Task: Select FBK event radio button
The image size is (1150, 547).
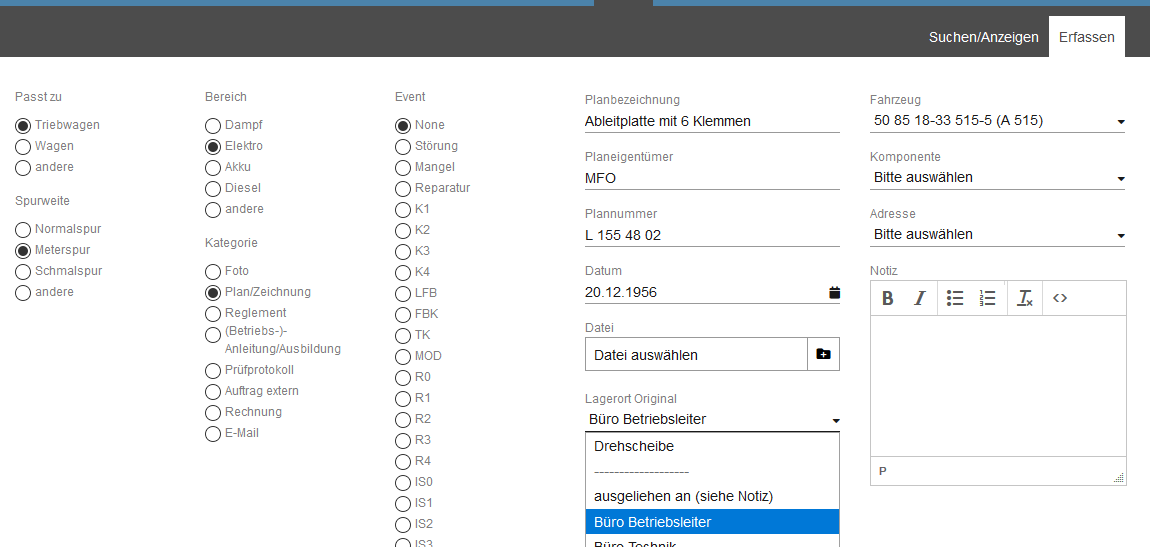Action: click(403, 315)
